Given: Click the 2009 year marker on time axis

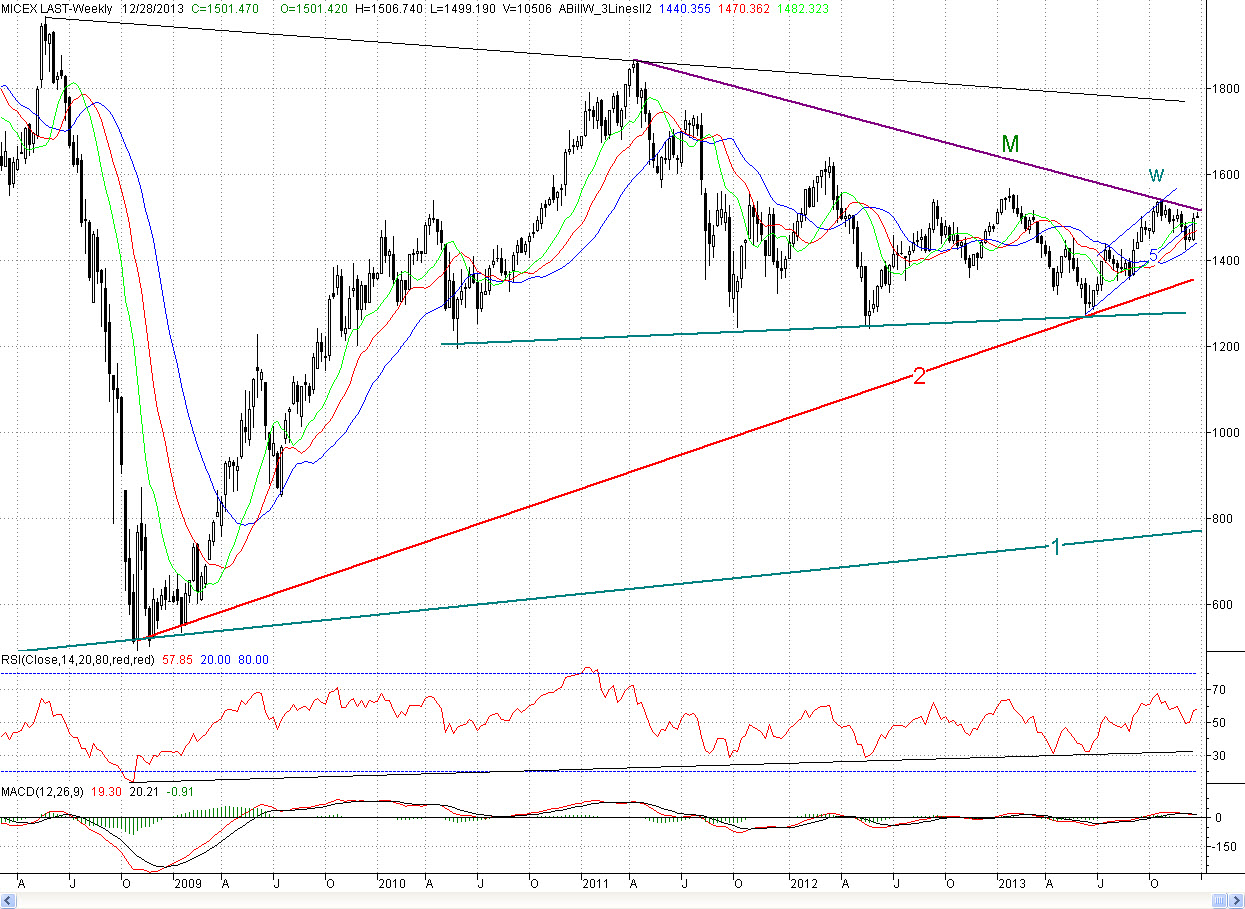Looking at the screenshot, I should coord(186,884).
